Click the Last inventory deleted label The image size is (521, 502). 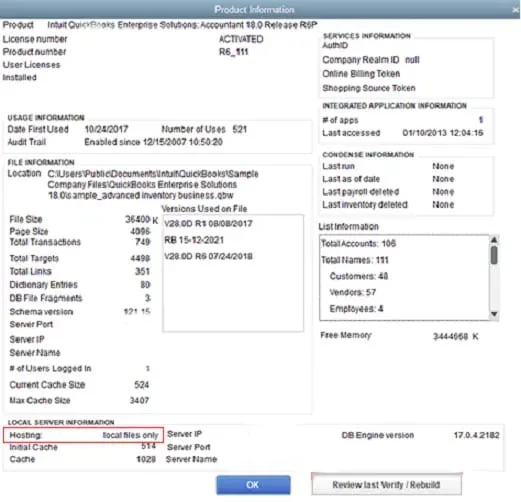tap(365, 205)
